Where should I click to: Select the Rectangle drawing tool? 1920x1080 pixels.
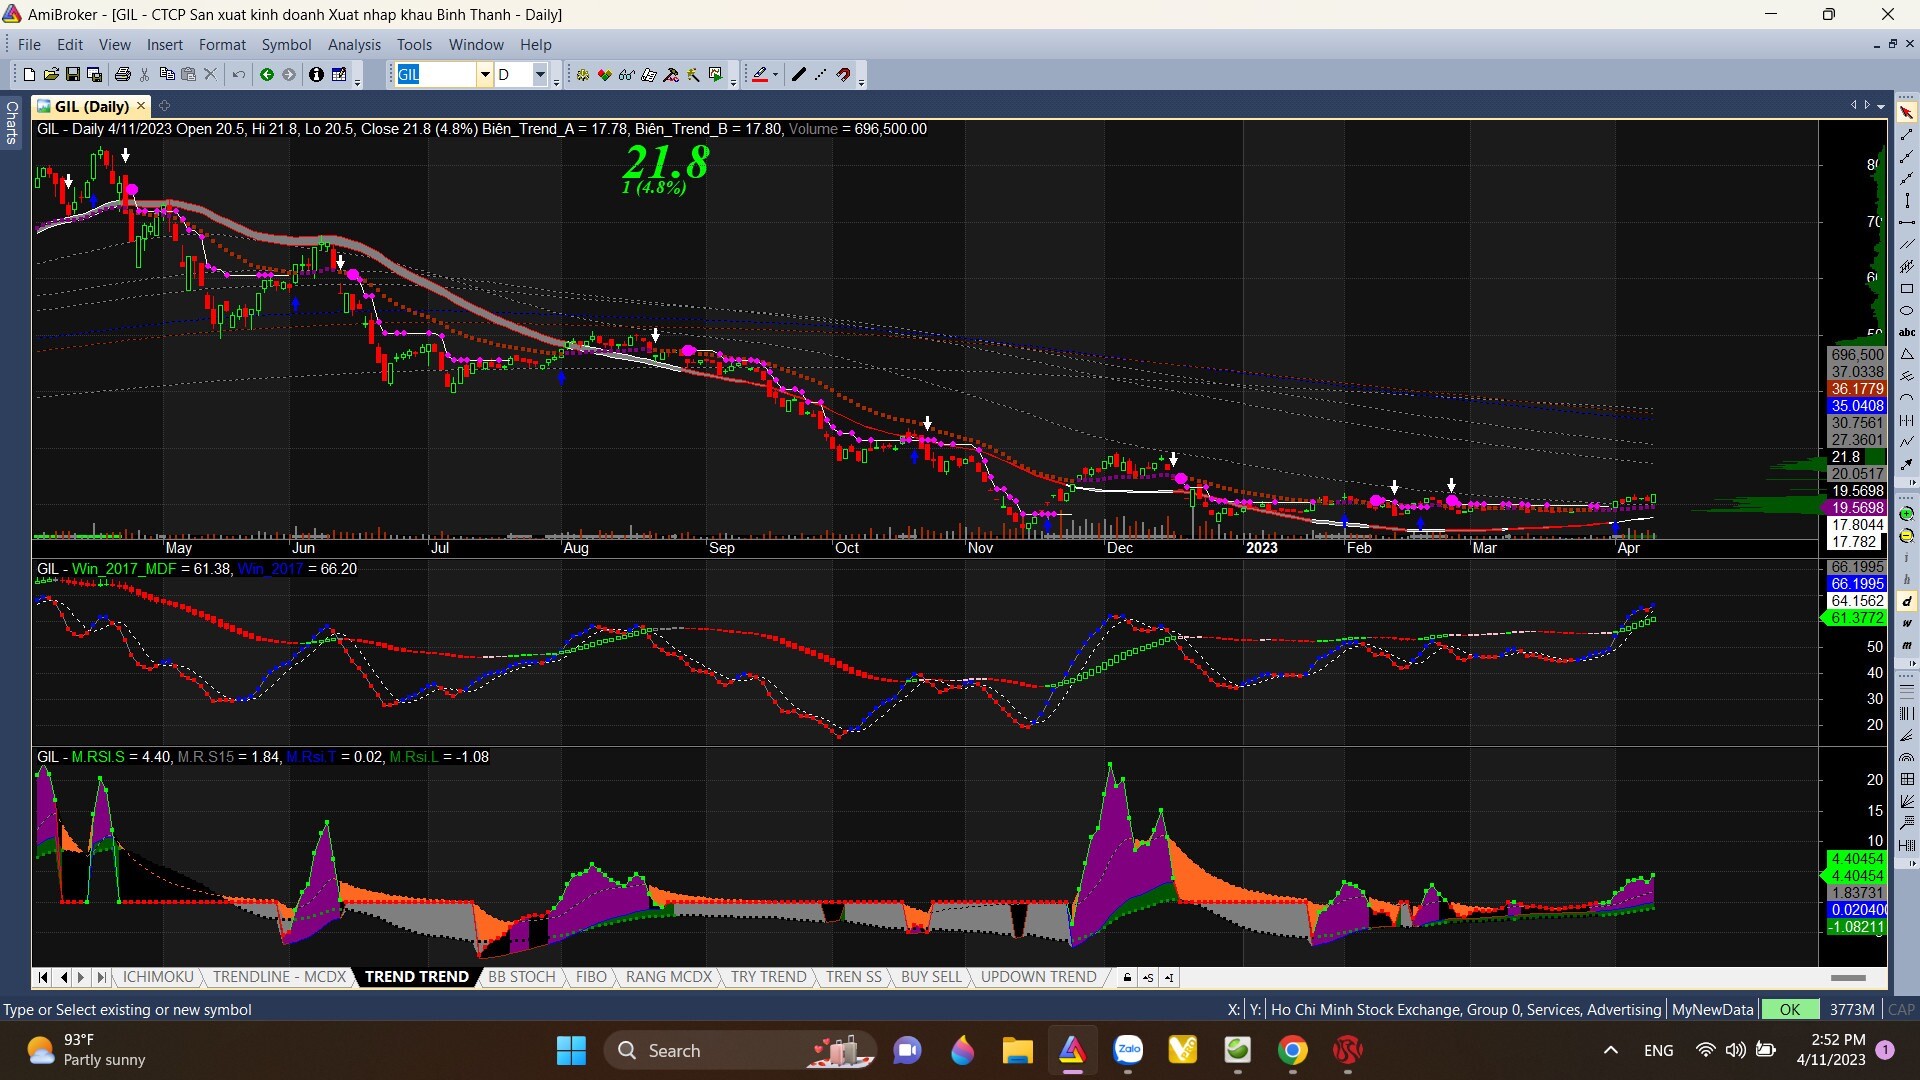[1907, 289]
